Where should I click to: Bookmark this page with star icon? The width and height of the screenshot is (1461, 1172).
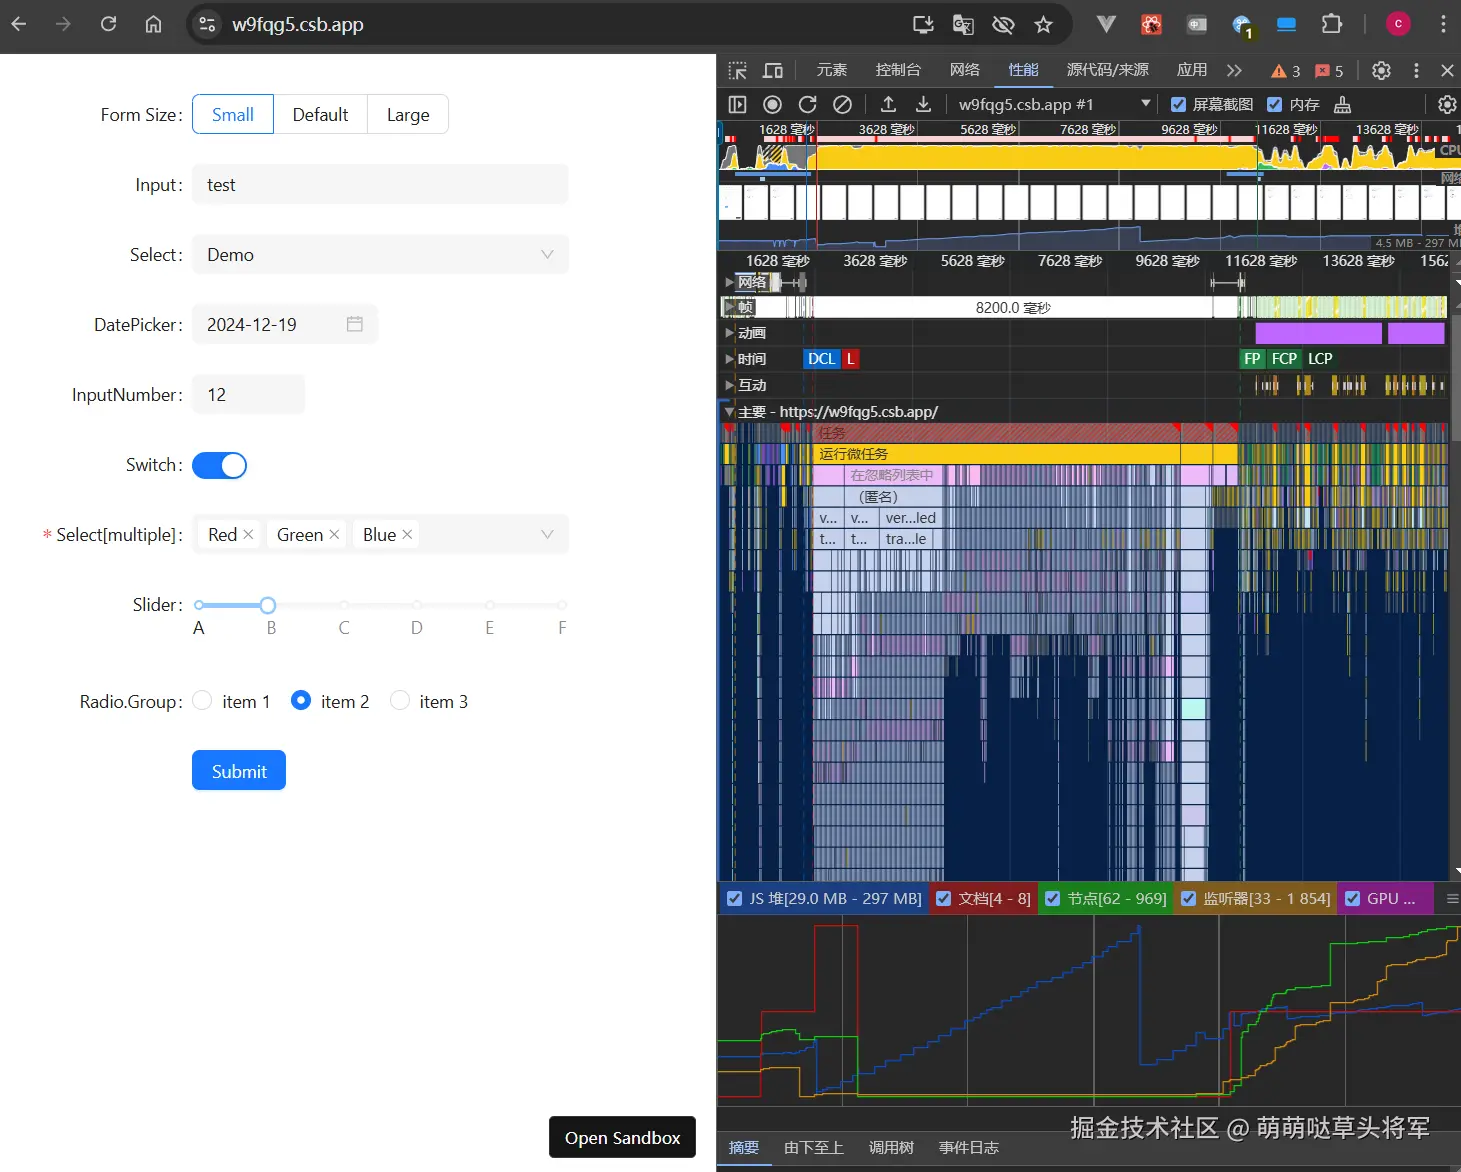1043,24
